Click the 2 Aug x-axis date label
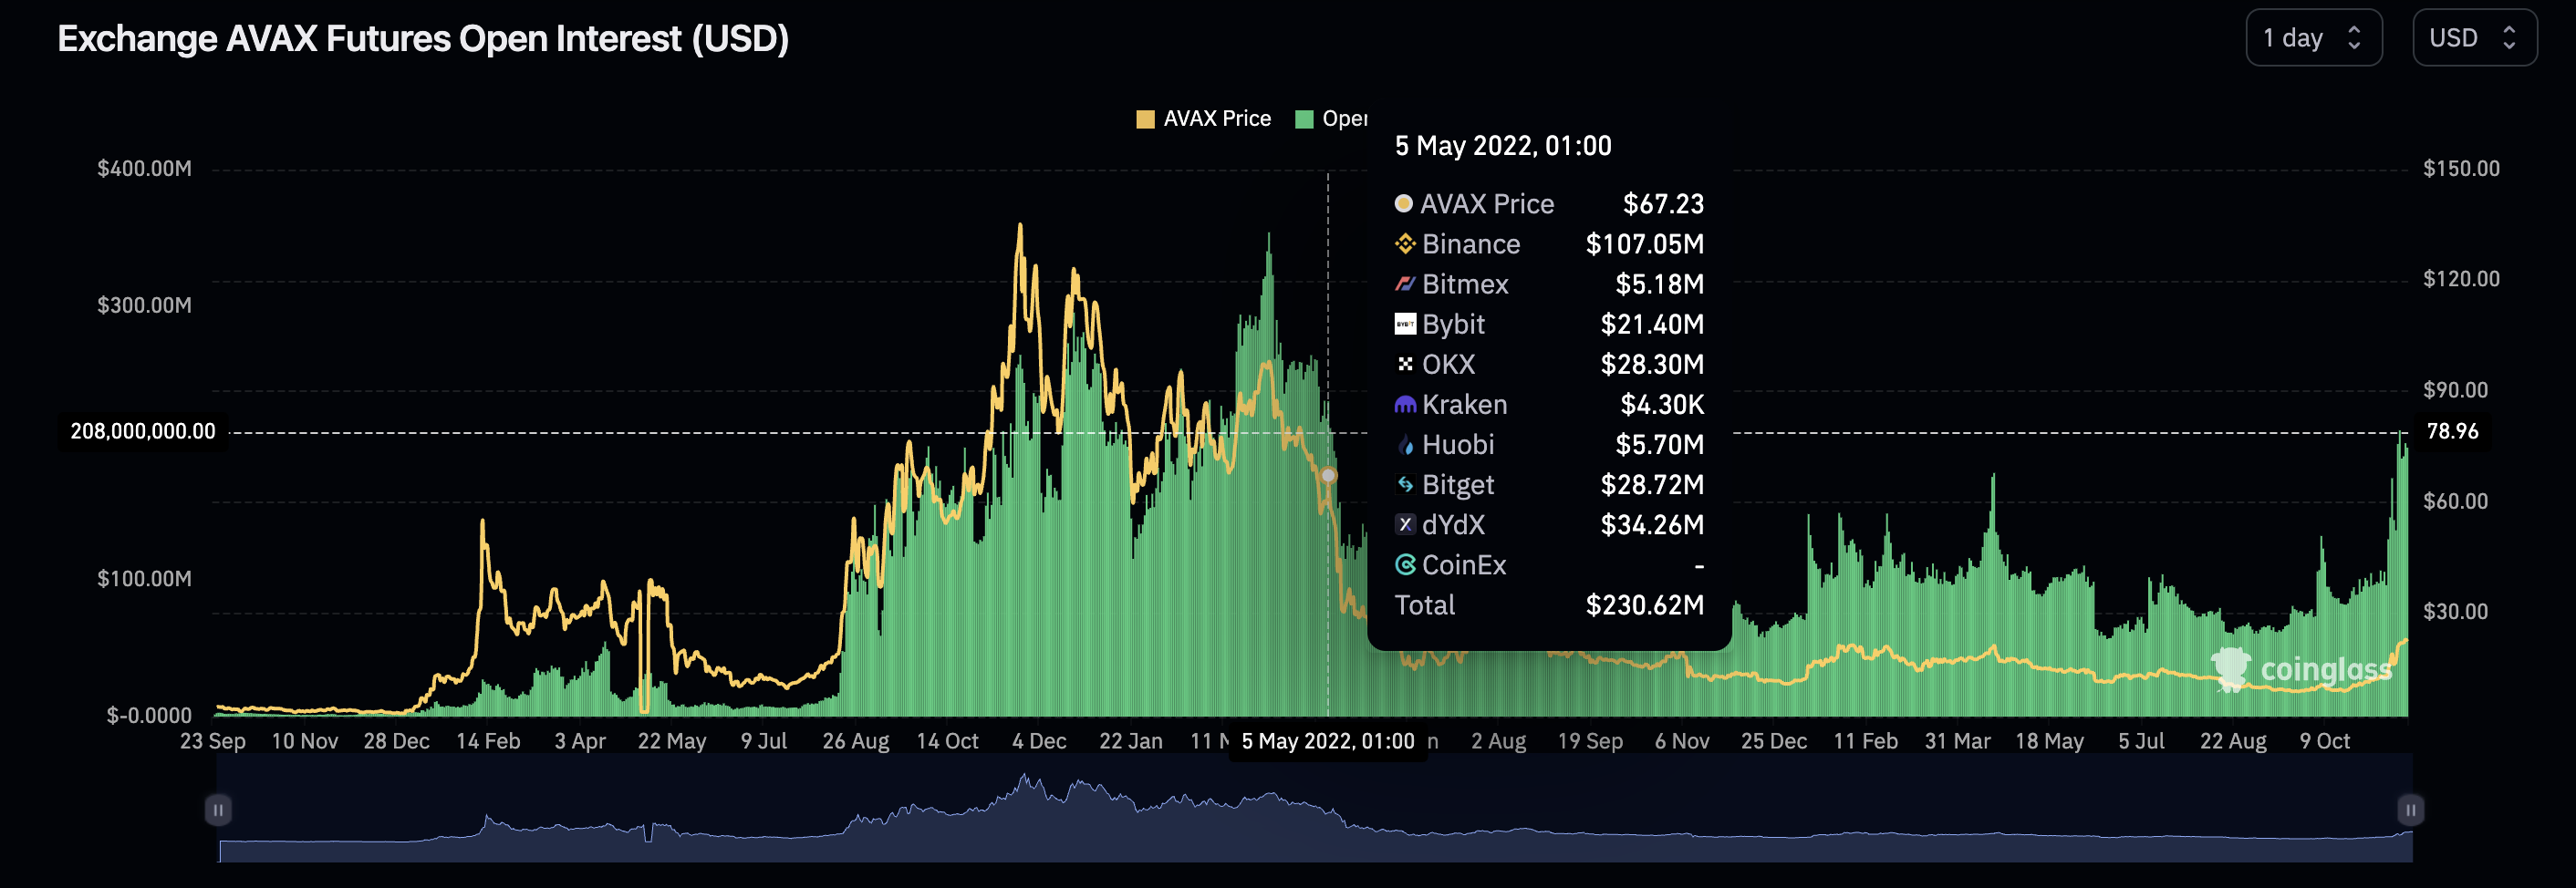The image size is (2576, 888). pos(1499,741)
